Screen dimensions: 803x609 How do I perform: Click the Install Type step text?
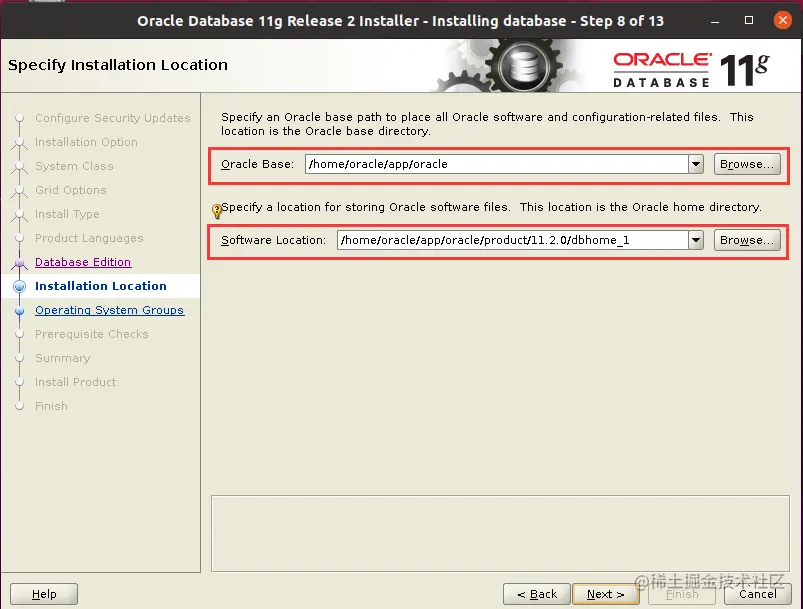point(67,214)
